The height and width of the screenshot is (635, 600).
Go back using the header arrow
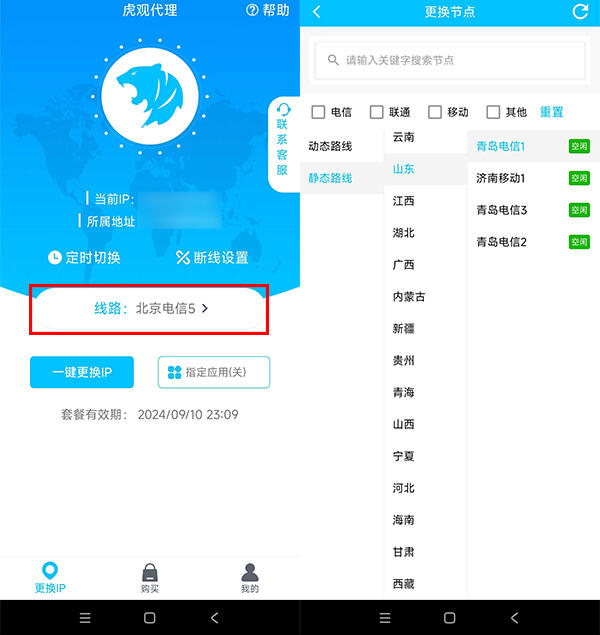coord(317,12)
